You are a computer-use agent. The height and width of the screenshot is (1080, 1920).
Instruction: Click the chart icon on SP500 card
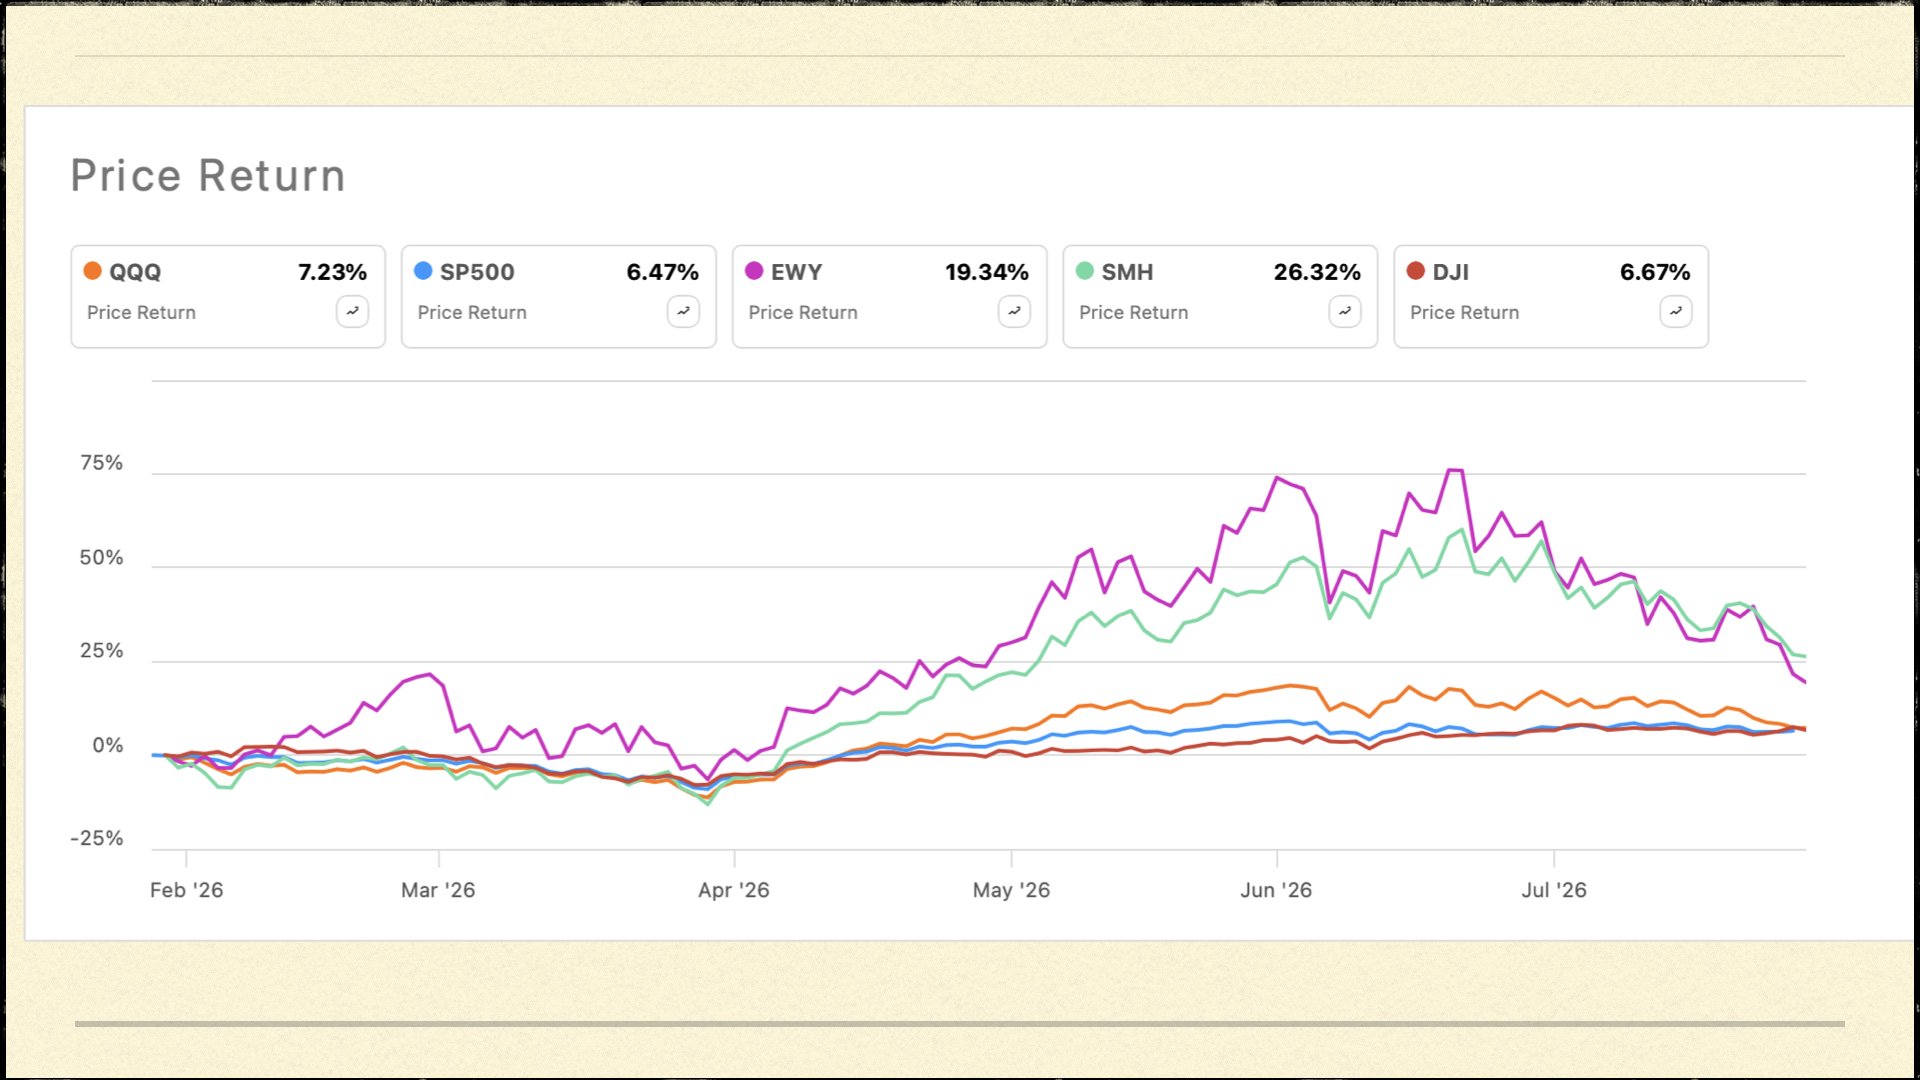(x=683, y=312)
